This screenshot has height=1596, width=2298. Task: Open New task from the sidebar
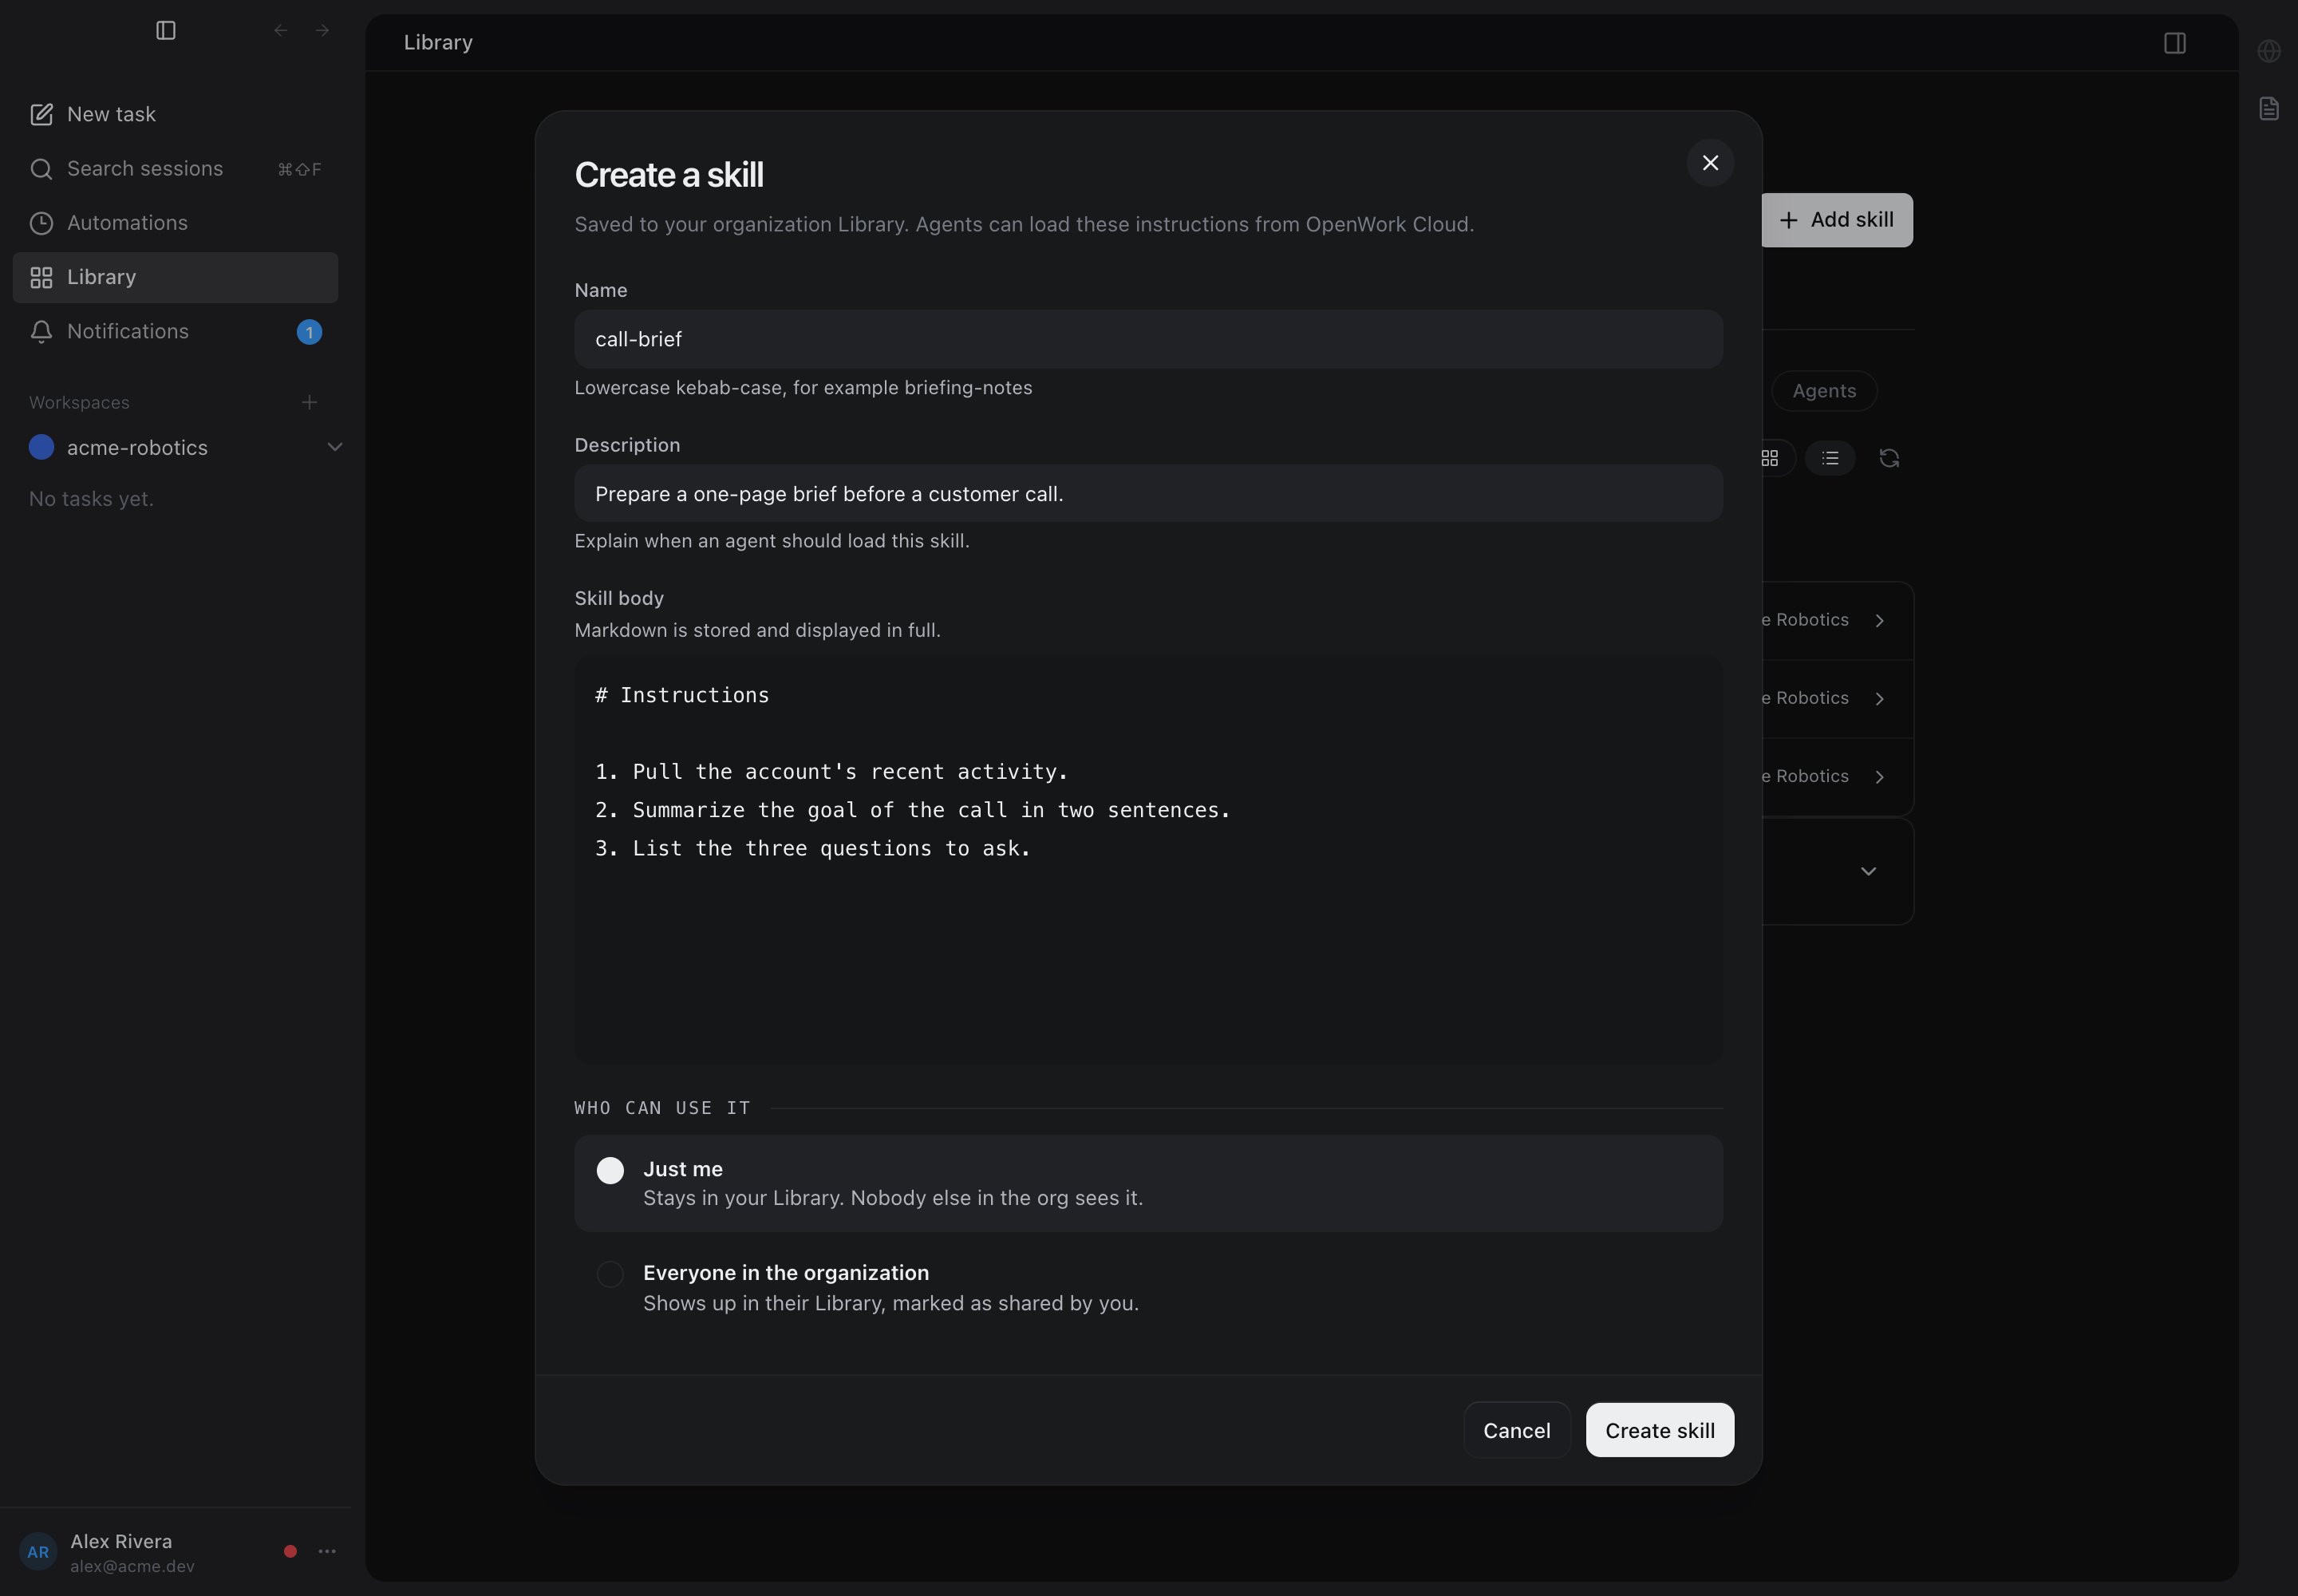coord(175,114)
